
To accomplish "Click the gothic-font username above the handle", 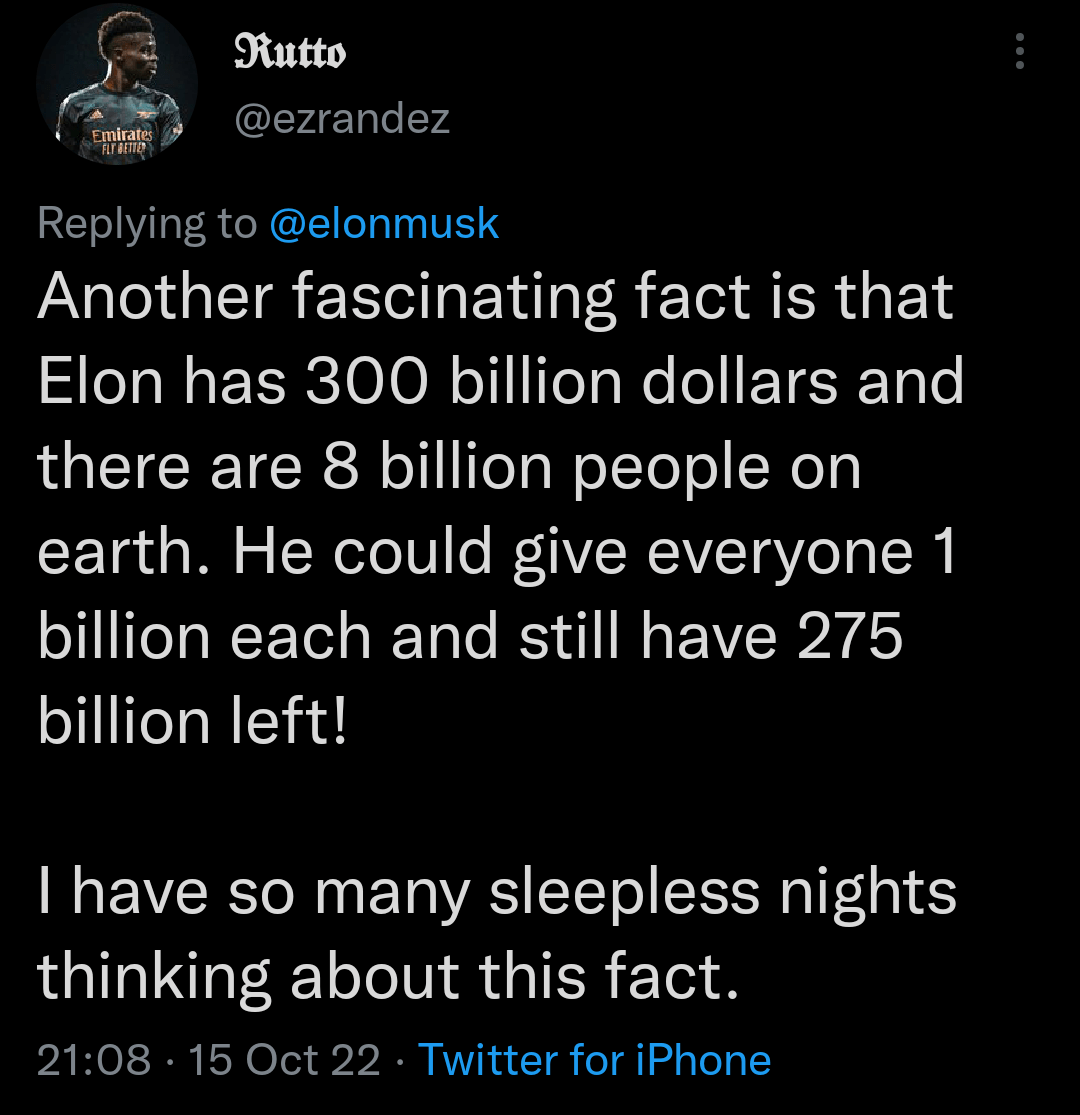I will click(290, 52).
